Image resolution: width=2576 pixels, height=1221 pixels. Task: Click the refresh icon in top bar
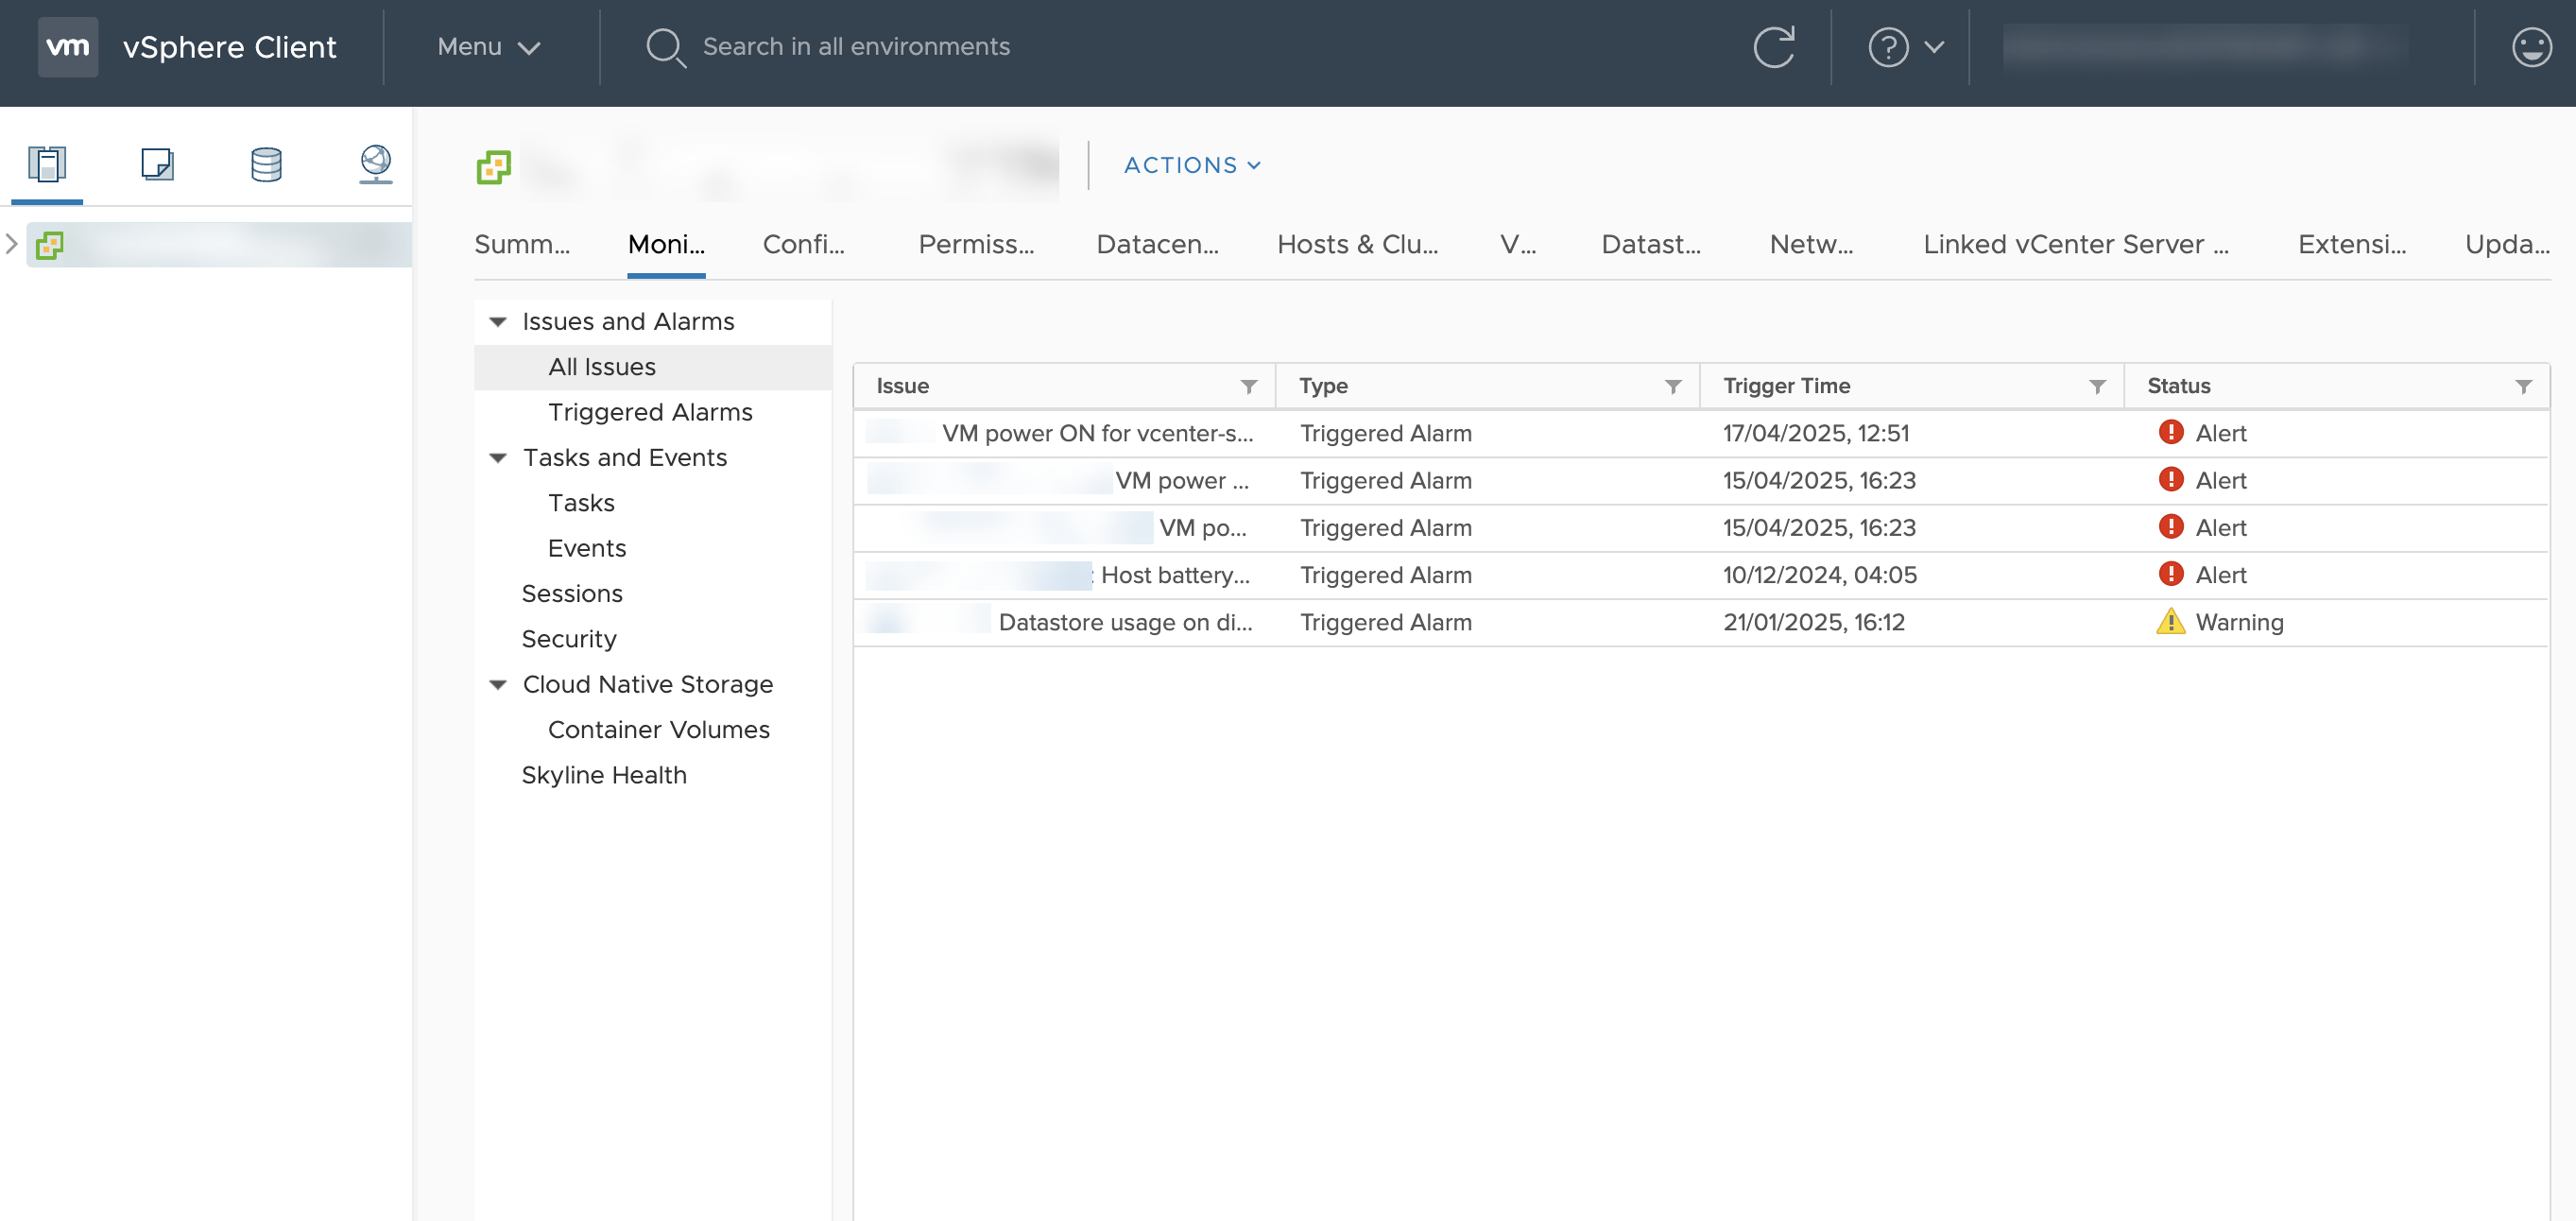pos(1774,46)
